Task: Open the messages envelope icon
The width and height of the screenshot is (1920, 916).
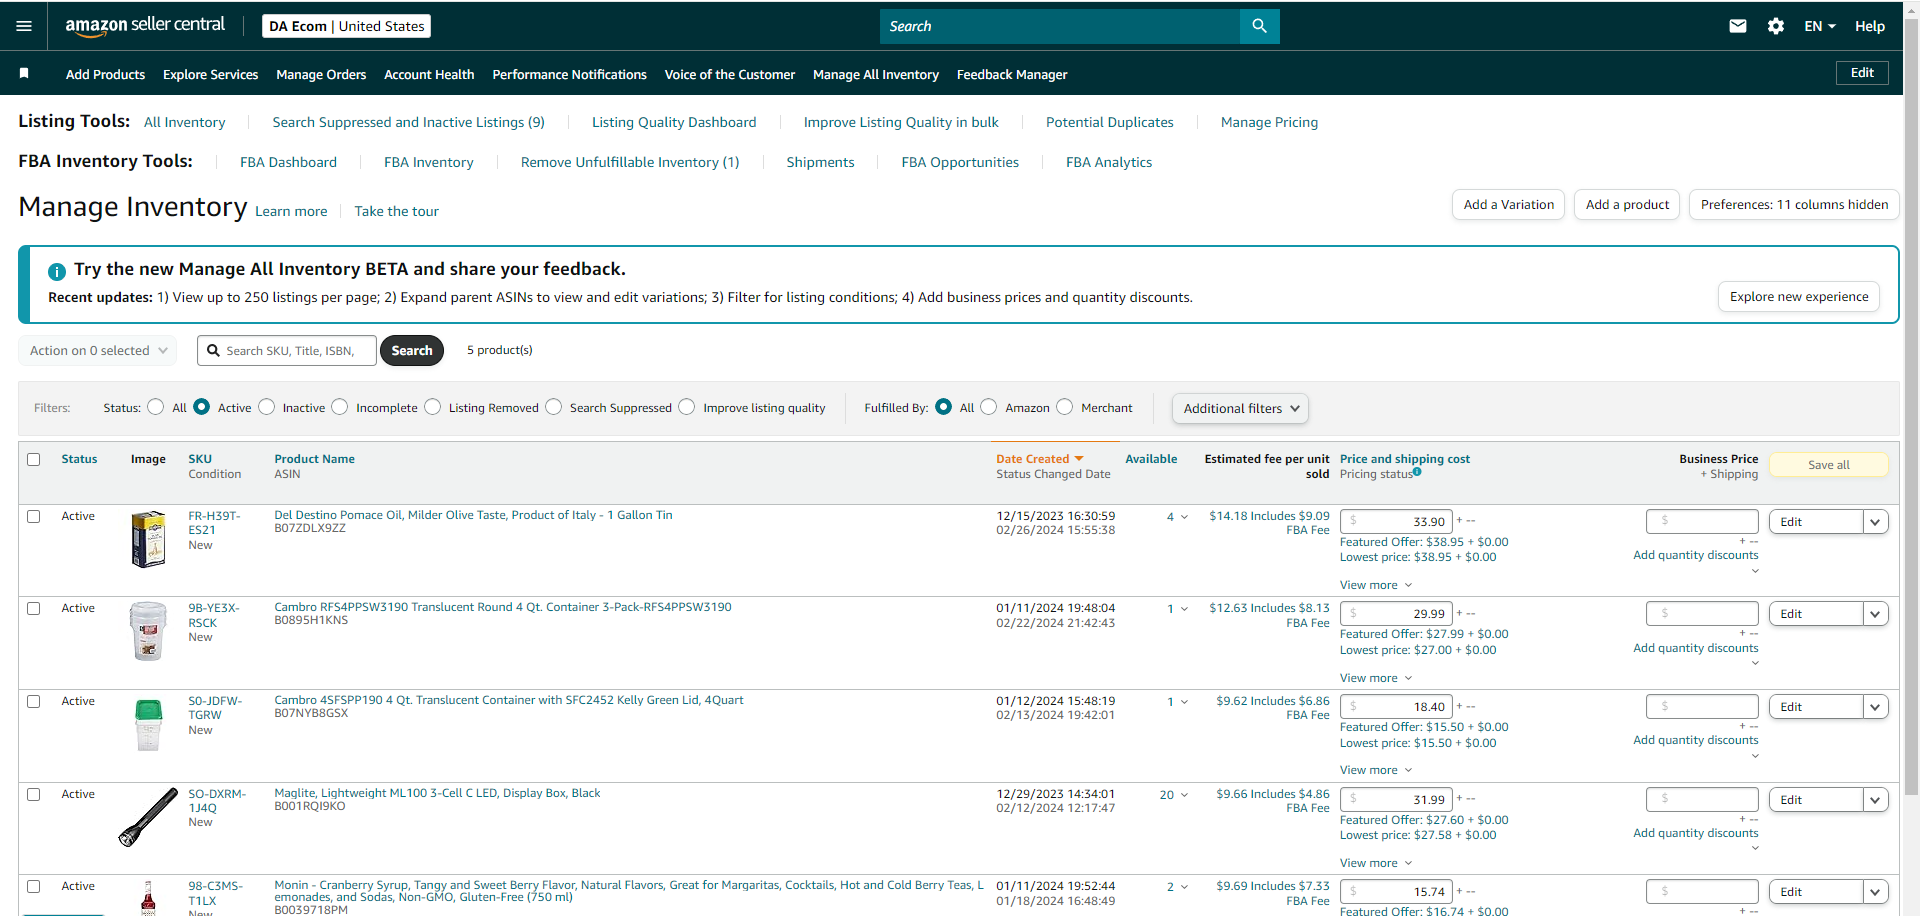Action: coord(1738,26)
